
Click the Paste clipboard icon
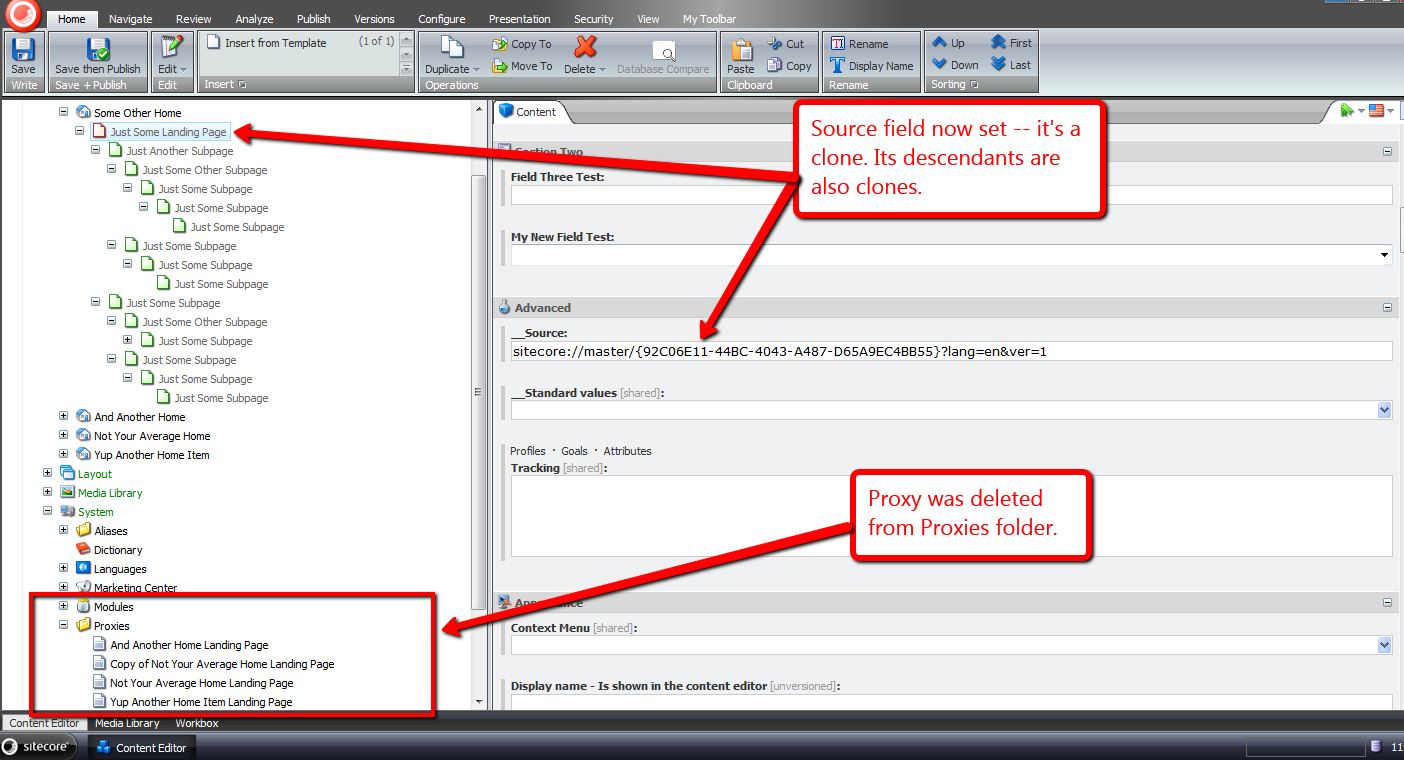coord(741,50)
